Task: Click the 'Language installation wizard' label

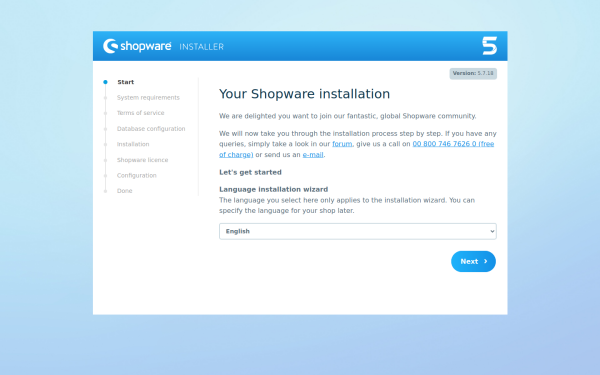Action: 273,189
